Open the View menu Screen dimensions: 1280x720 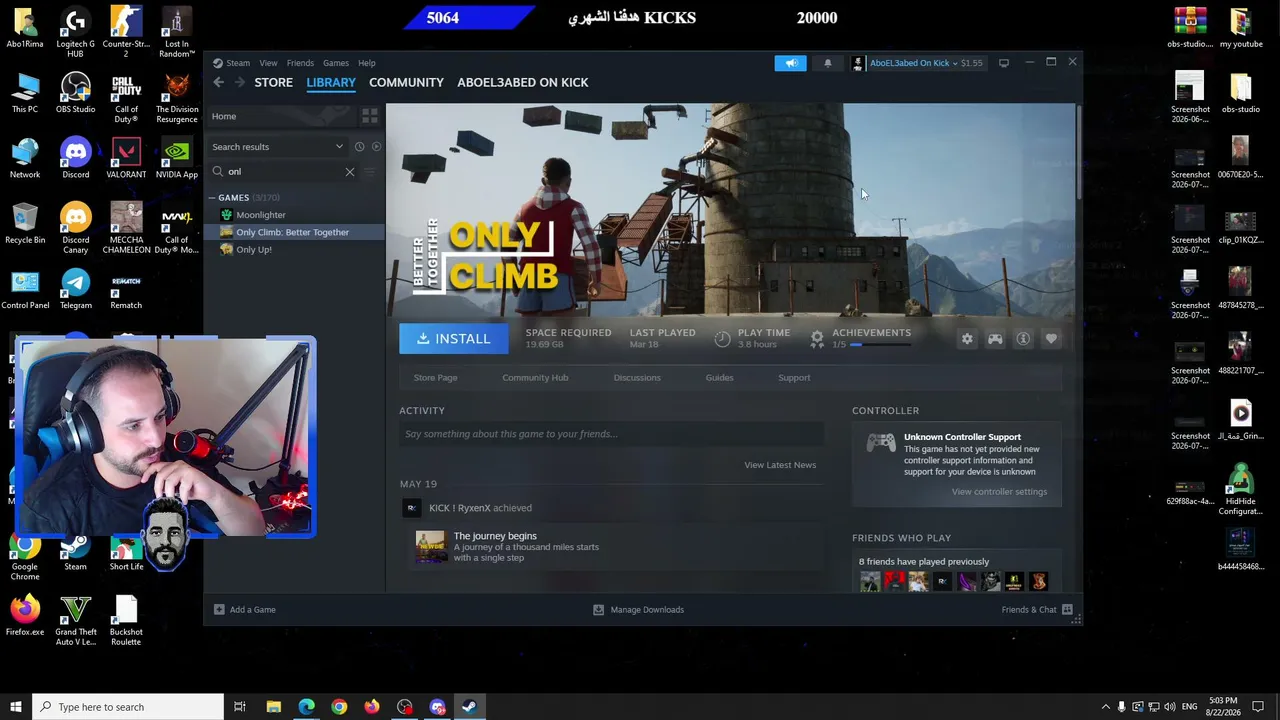pos(268,63)
